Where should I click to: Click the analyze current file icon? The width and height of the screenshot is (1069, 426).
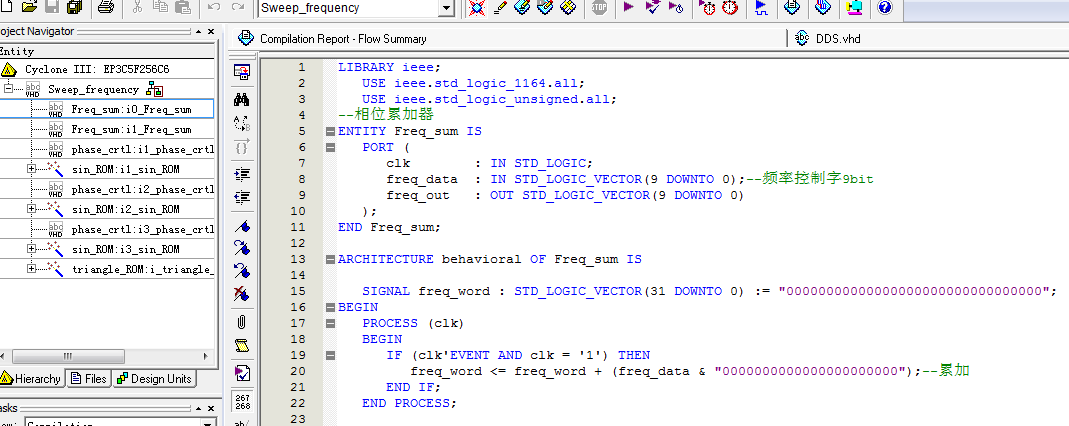tap(242, 373)
